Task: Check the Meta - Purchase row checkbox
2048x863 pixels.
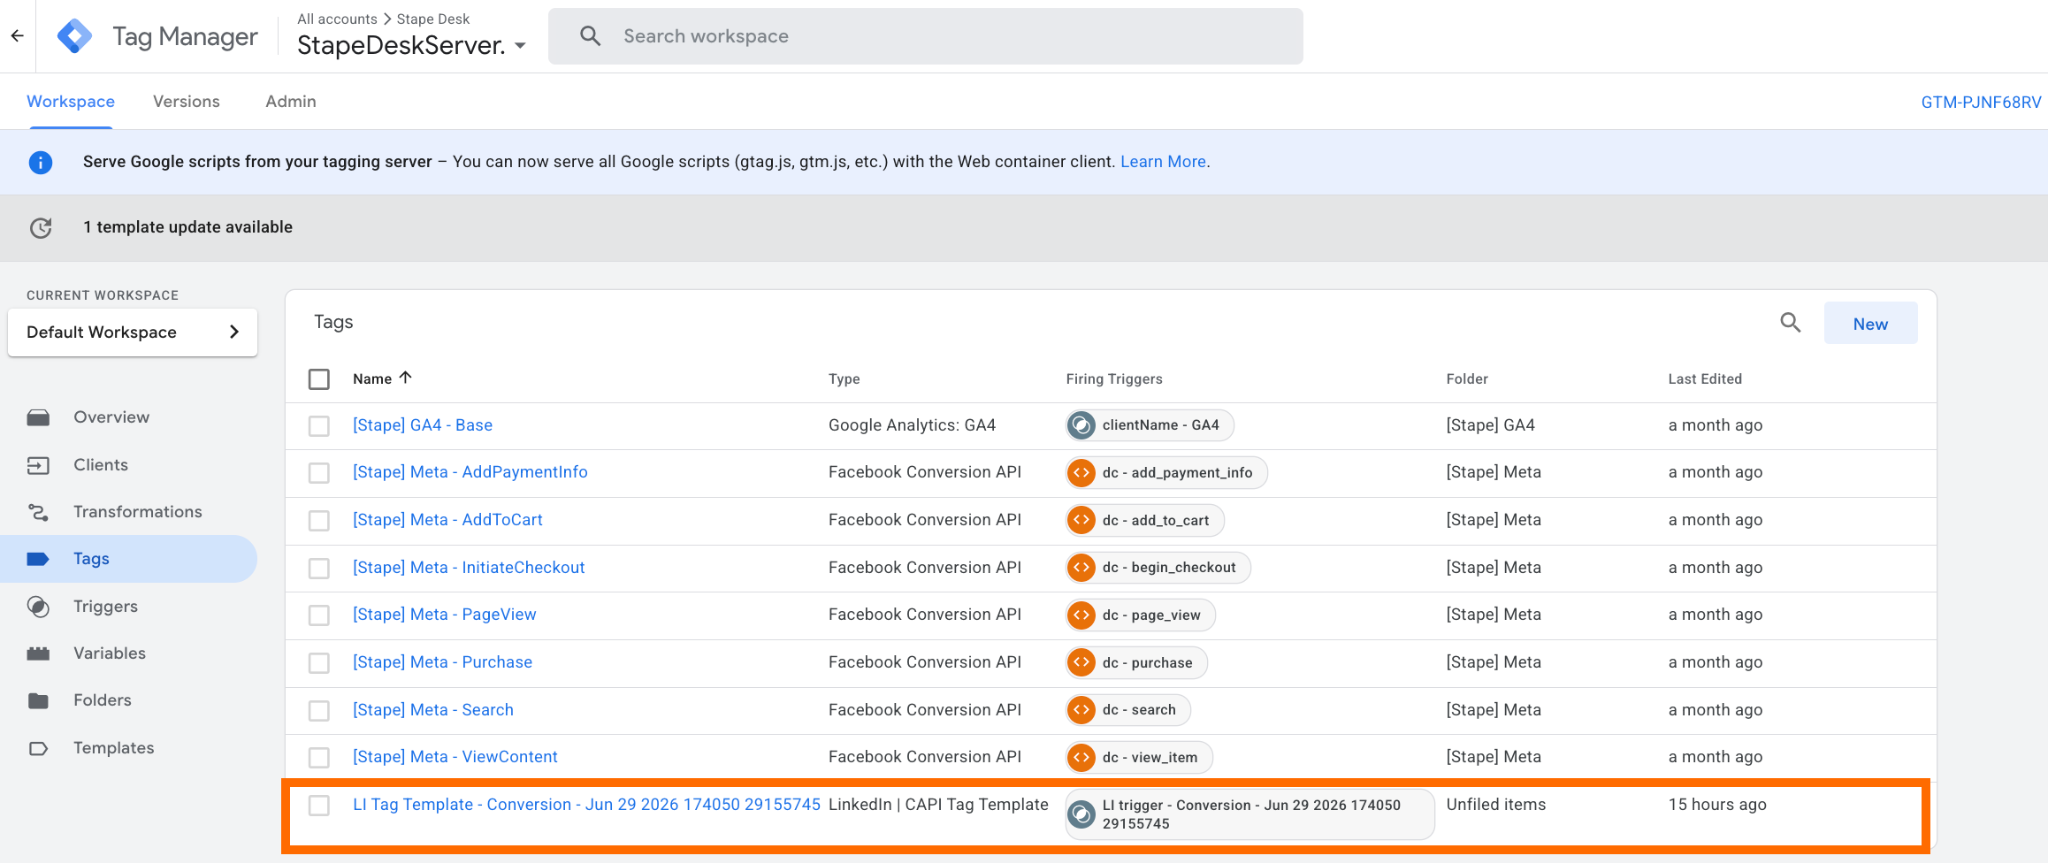Action: (319, 663)
